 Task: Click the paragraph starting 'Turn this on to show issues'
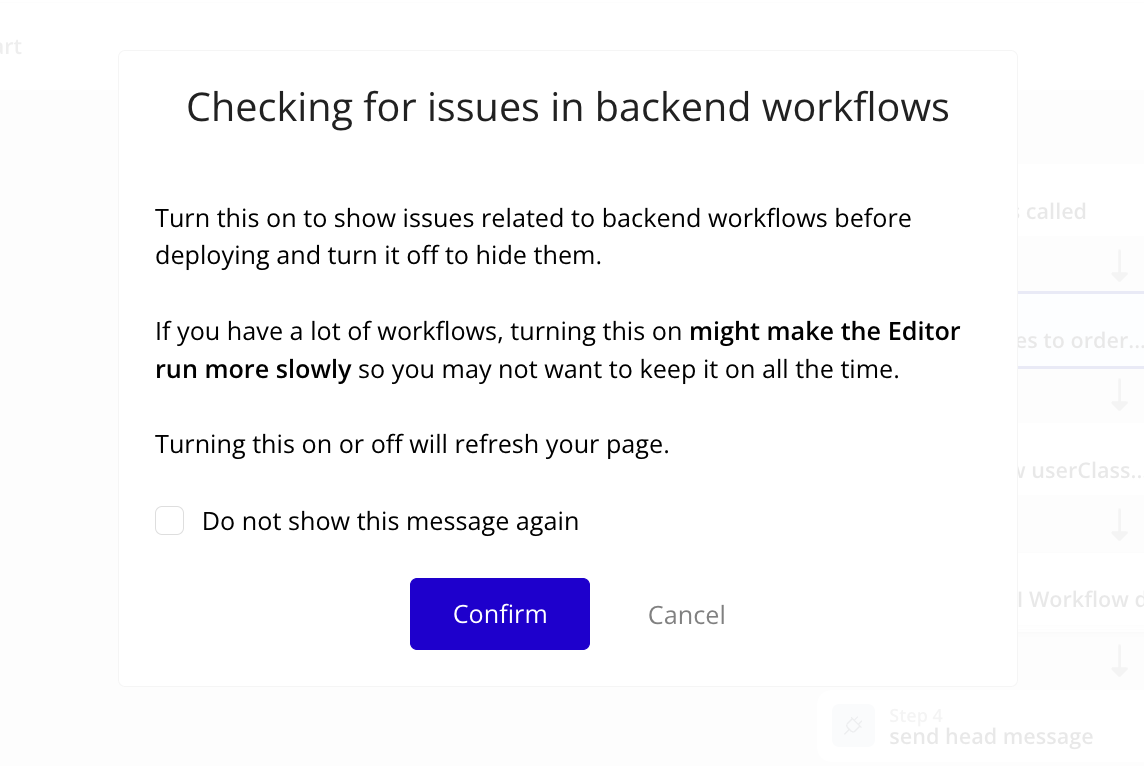[533, 236]
